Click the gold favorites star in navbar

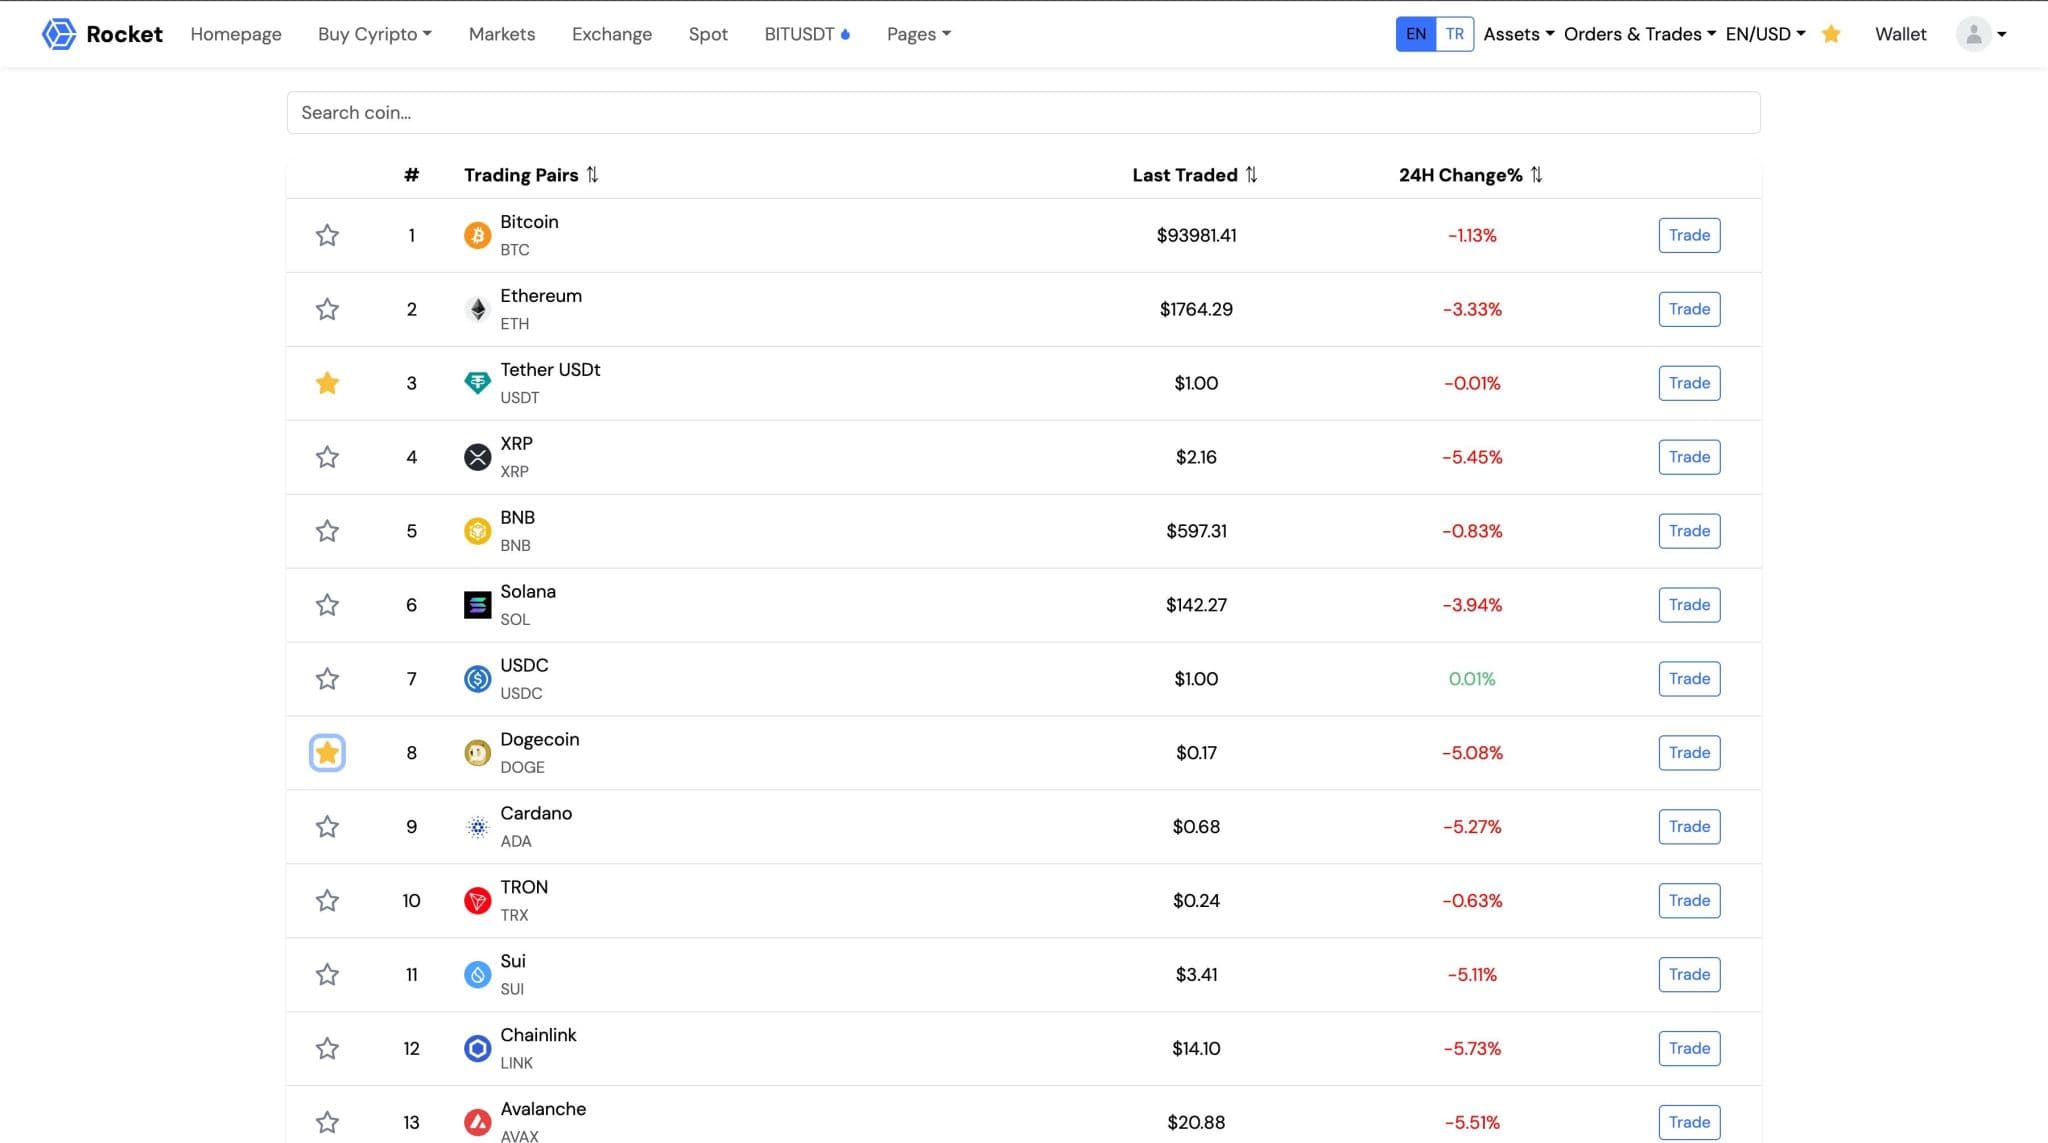click(1831, 34)
